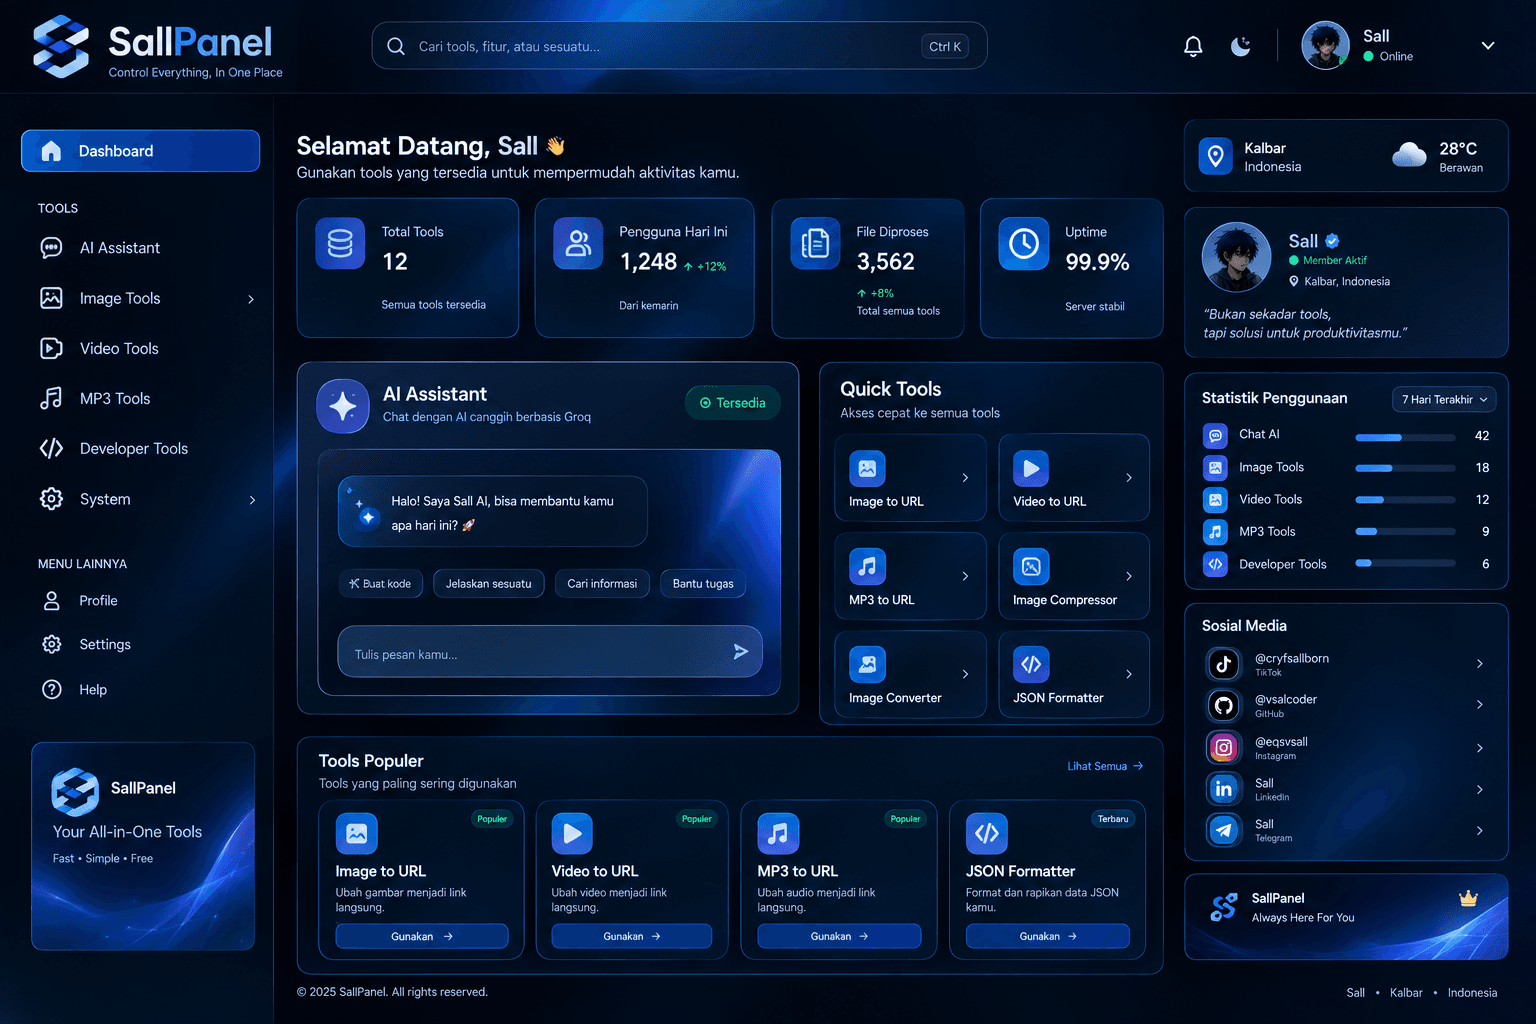
Task: Choose the Buat kode suggestion chip
Action: pyautogui.click(x=381, y=584)
